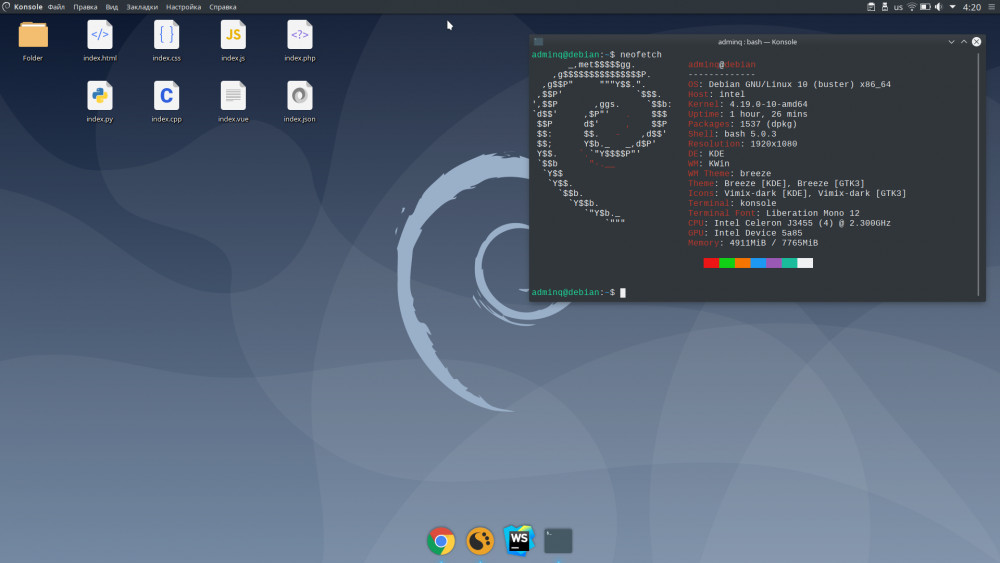Launch WebStorm from the dock
The width and height of the screenshot is (1000, 563).
[x=518, y=541]
